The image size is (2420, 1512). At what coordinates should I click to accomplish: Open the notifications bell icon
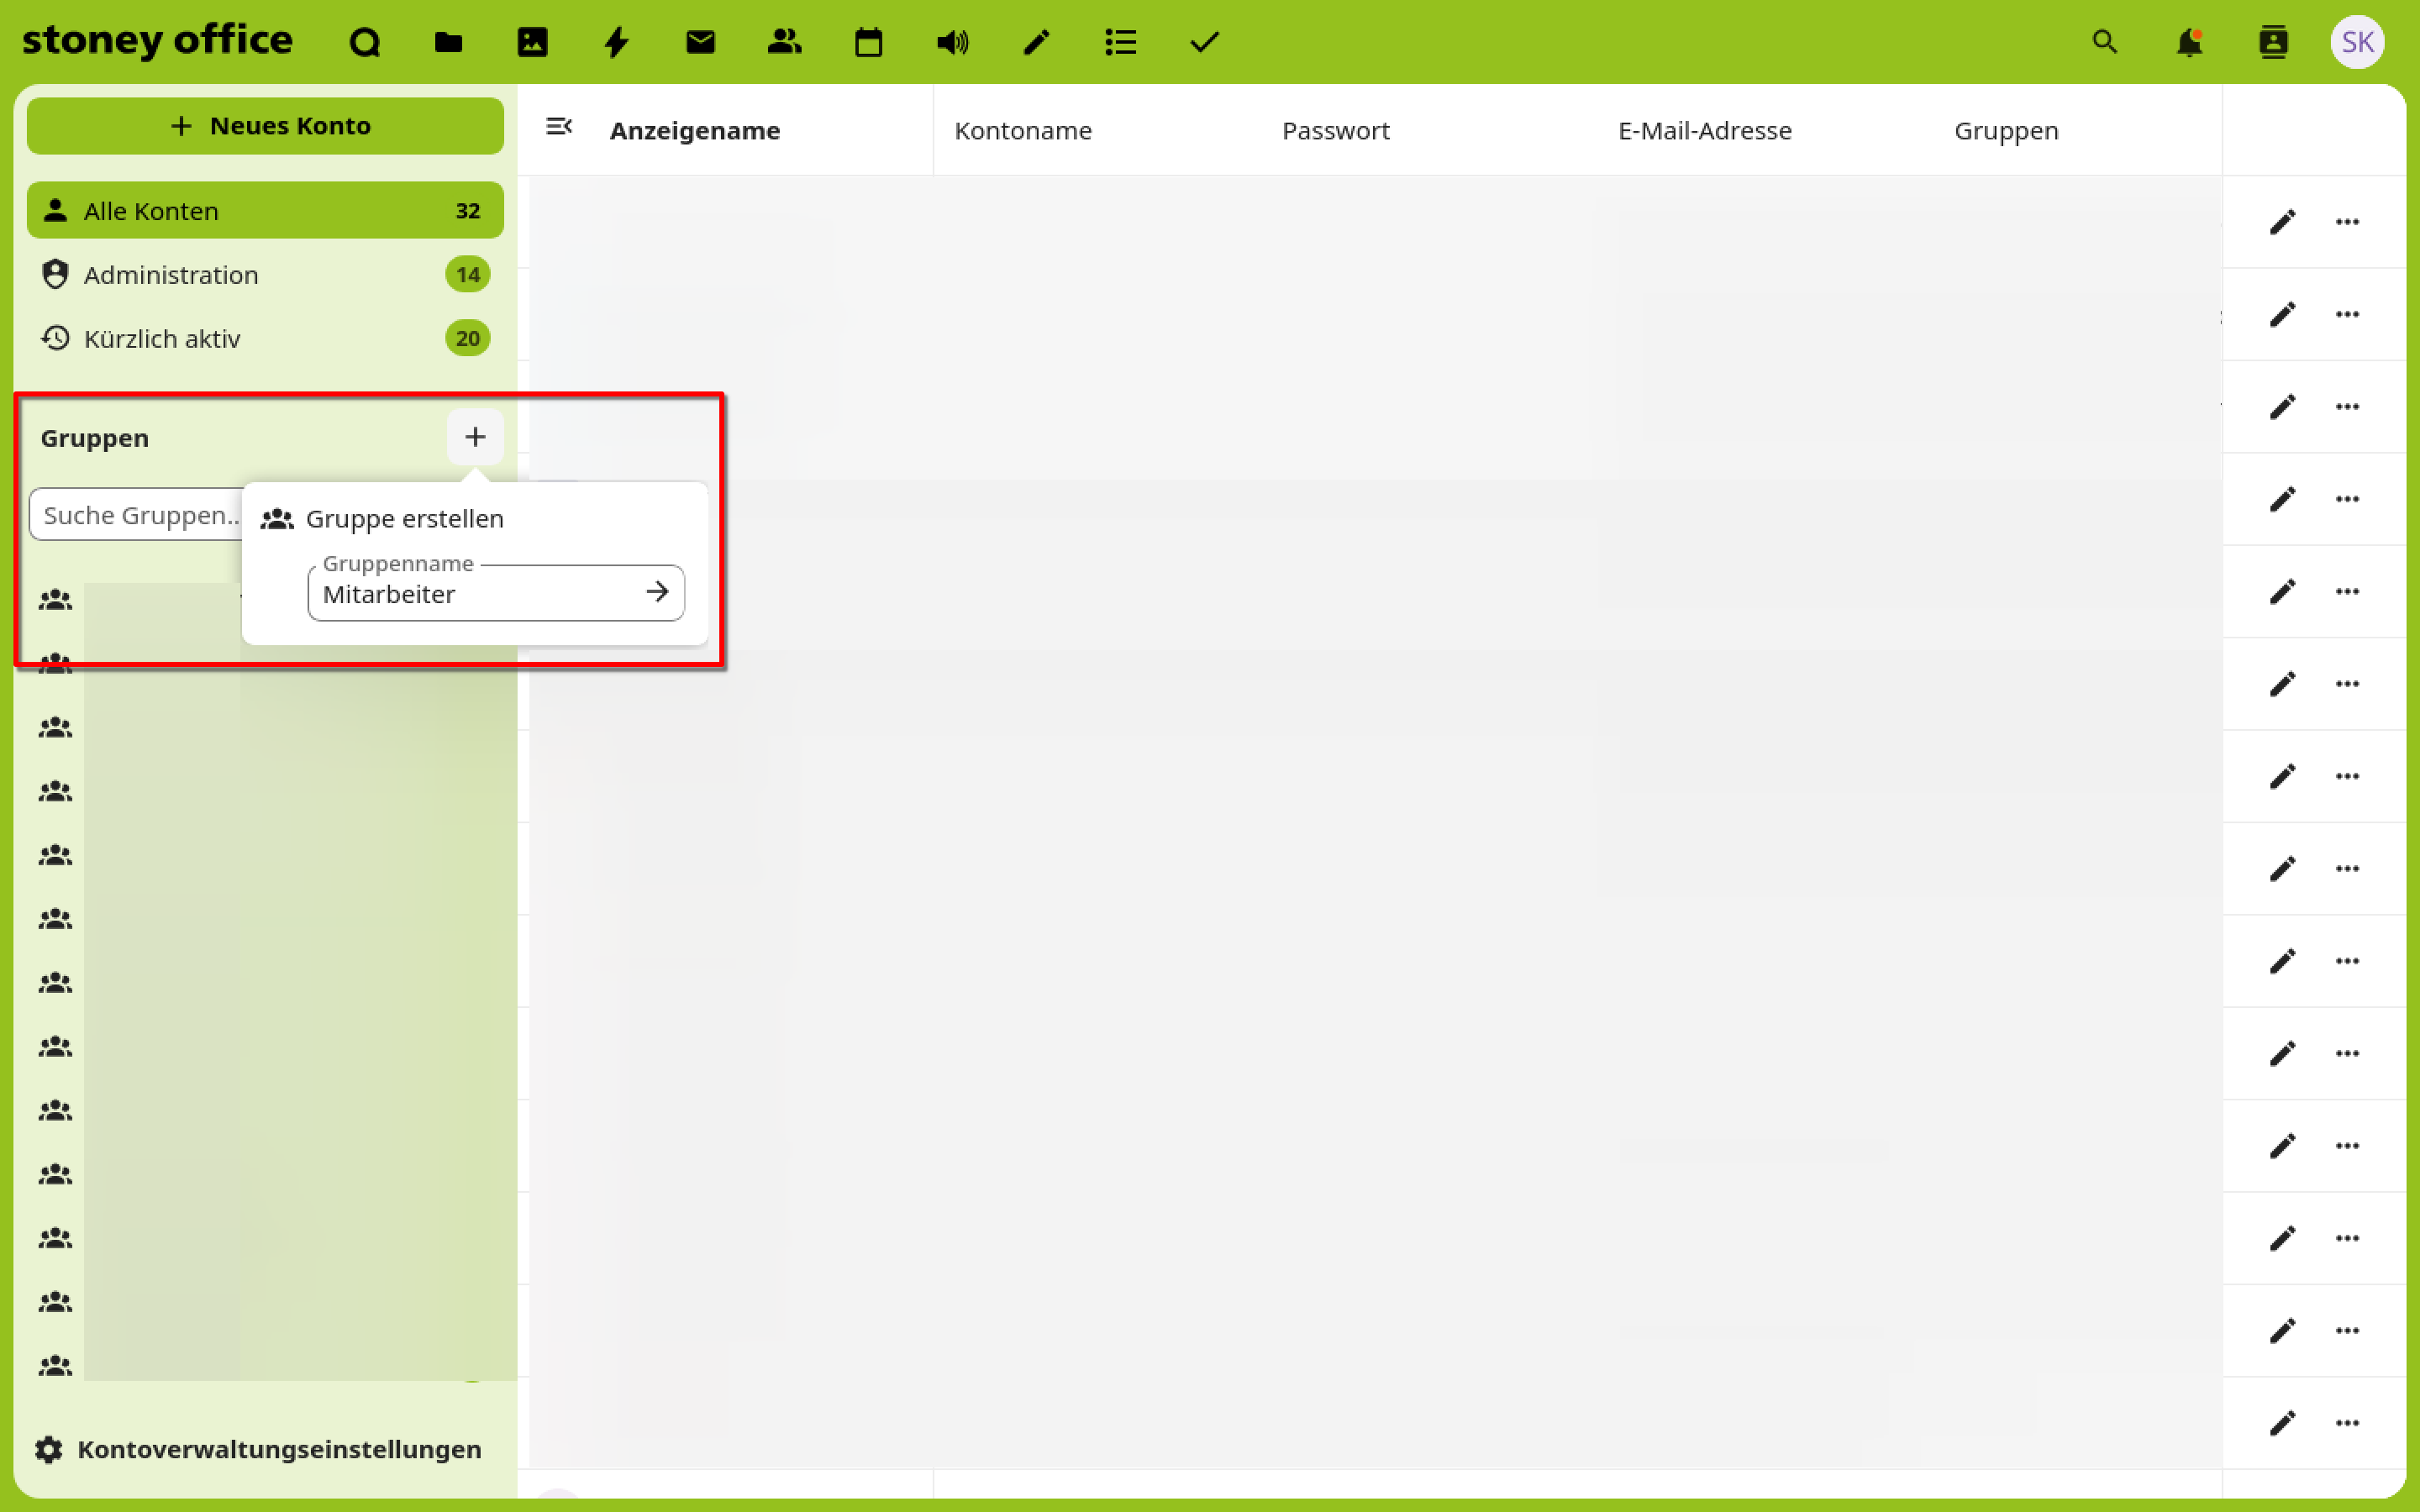2189,42
